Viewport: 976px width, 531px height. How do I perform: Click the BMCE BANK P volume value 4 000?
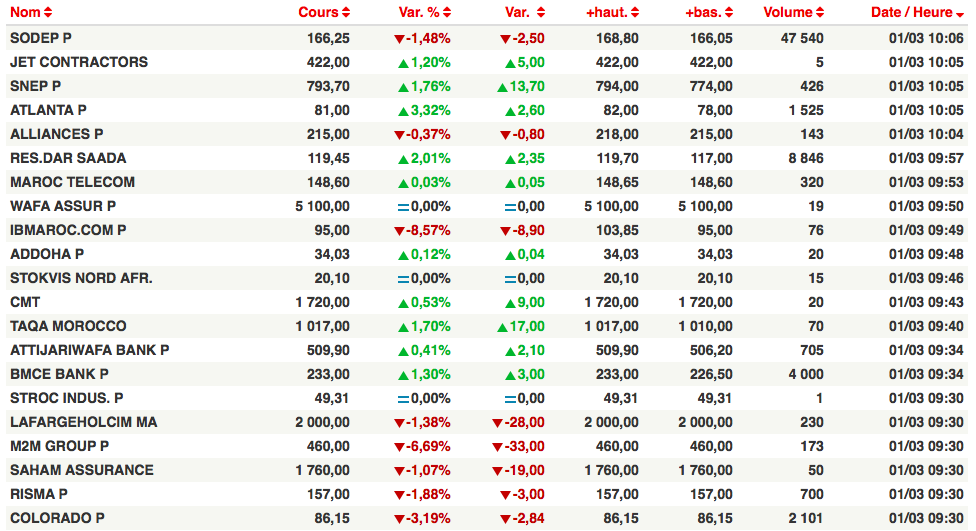click(805, 374)
